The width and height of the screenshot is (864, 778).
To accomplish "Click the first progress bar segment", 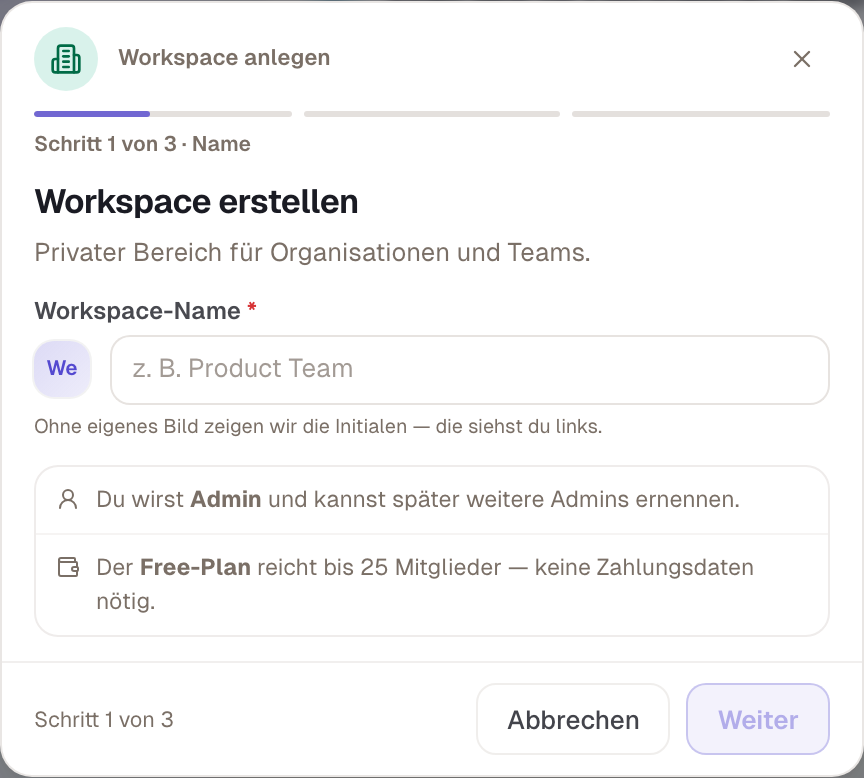I will 163,114.
